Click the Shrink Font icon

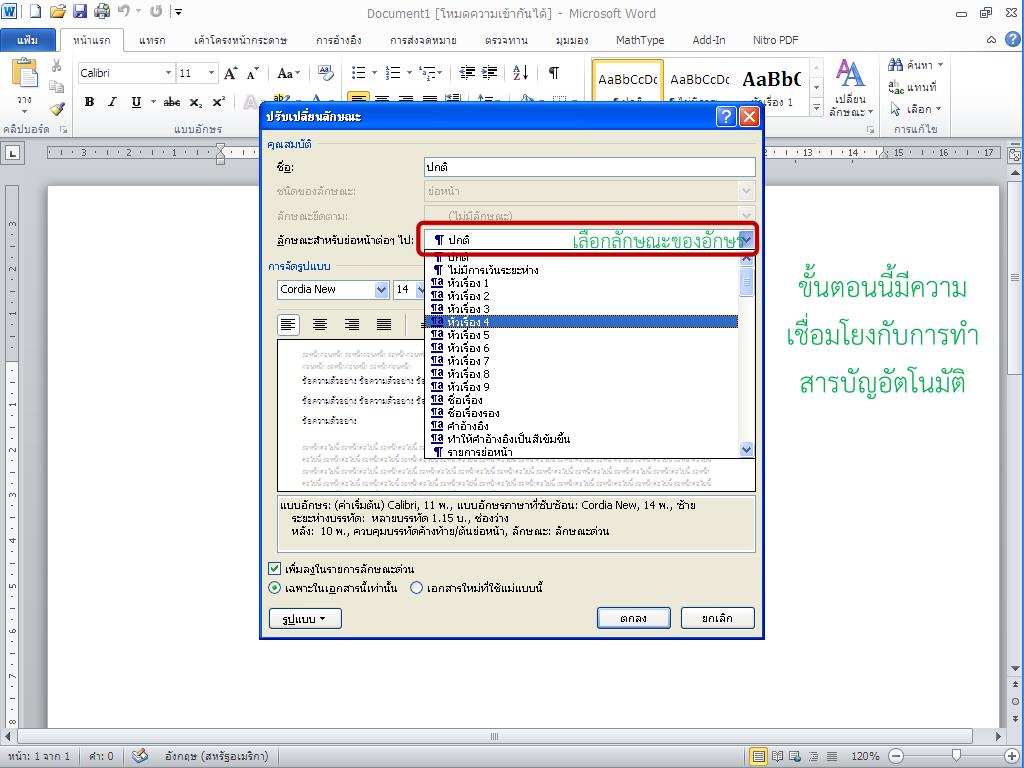[253, 73]
